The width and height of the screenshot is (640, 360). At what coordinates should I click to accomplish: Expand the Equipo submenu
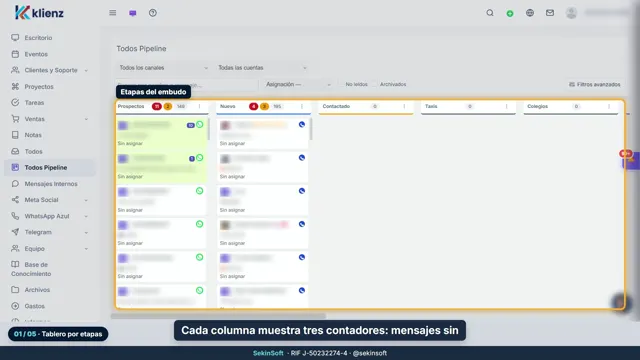(x=86, y=249)
